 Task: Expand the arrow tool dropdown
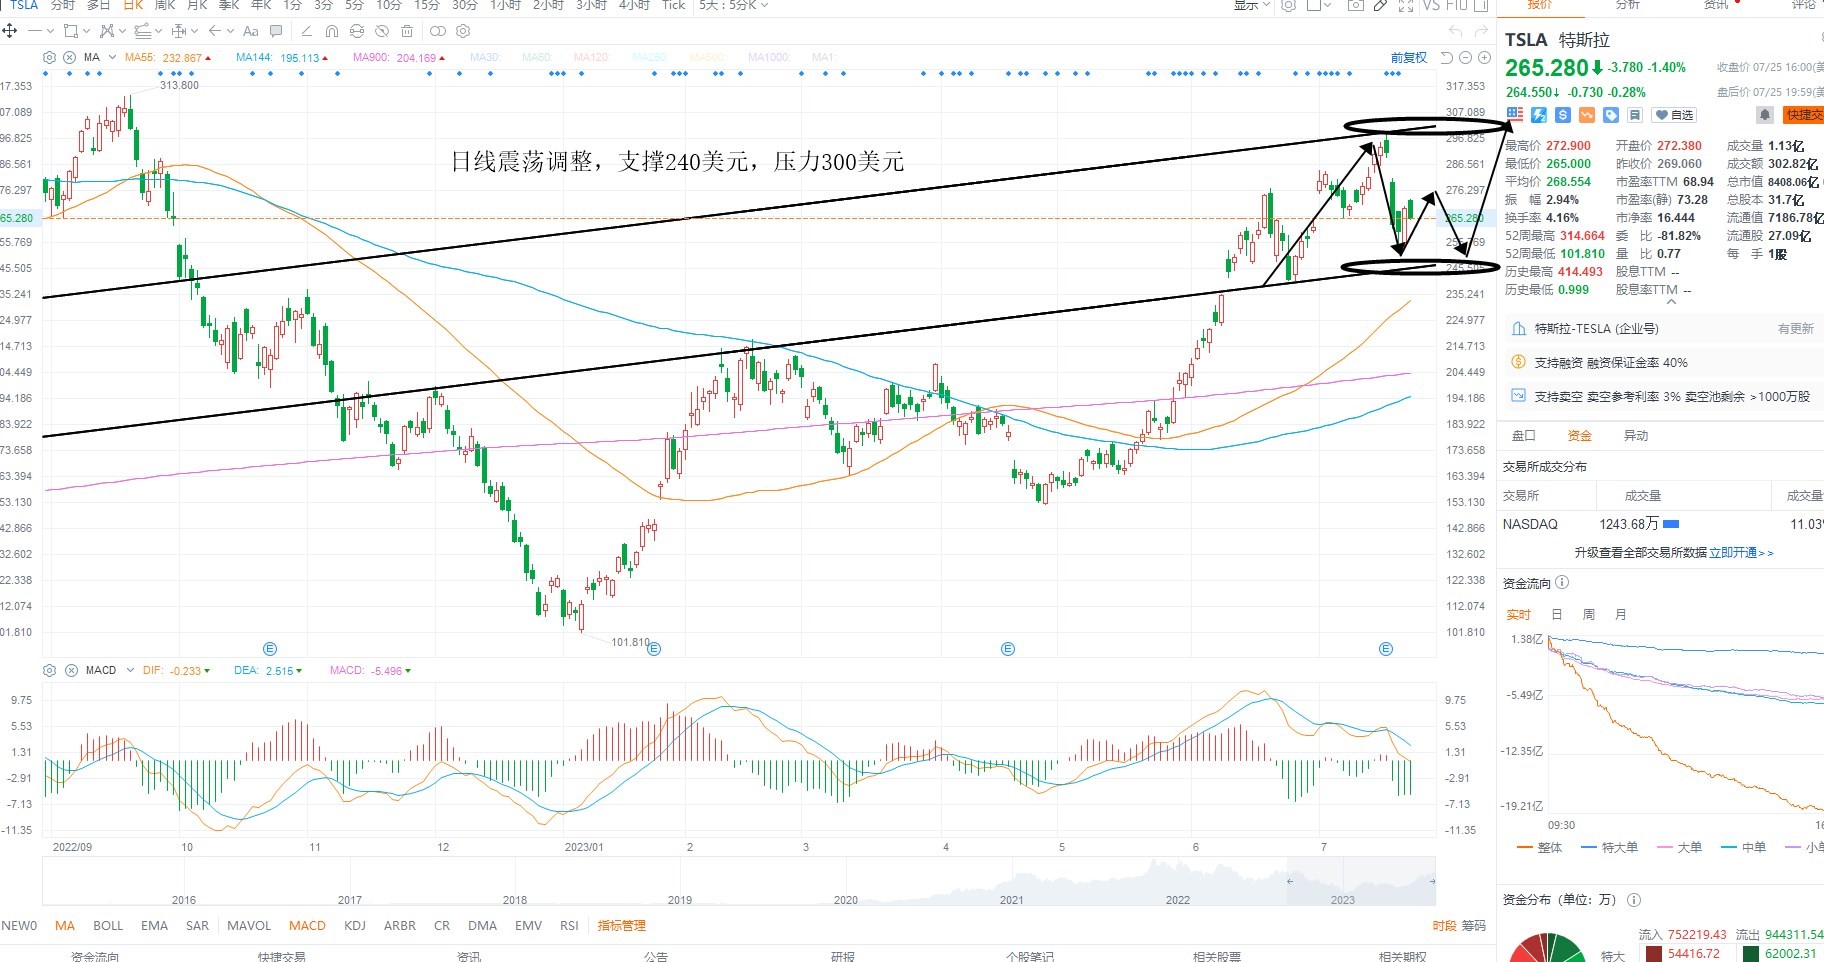click(230, 31)
